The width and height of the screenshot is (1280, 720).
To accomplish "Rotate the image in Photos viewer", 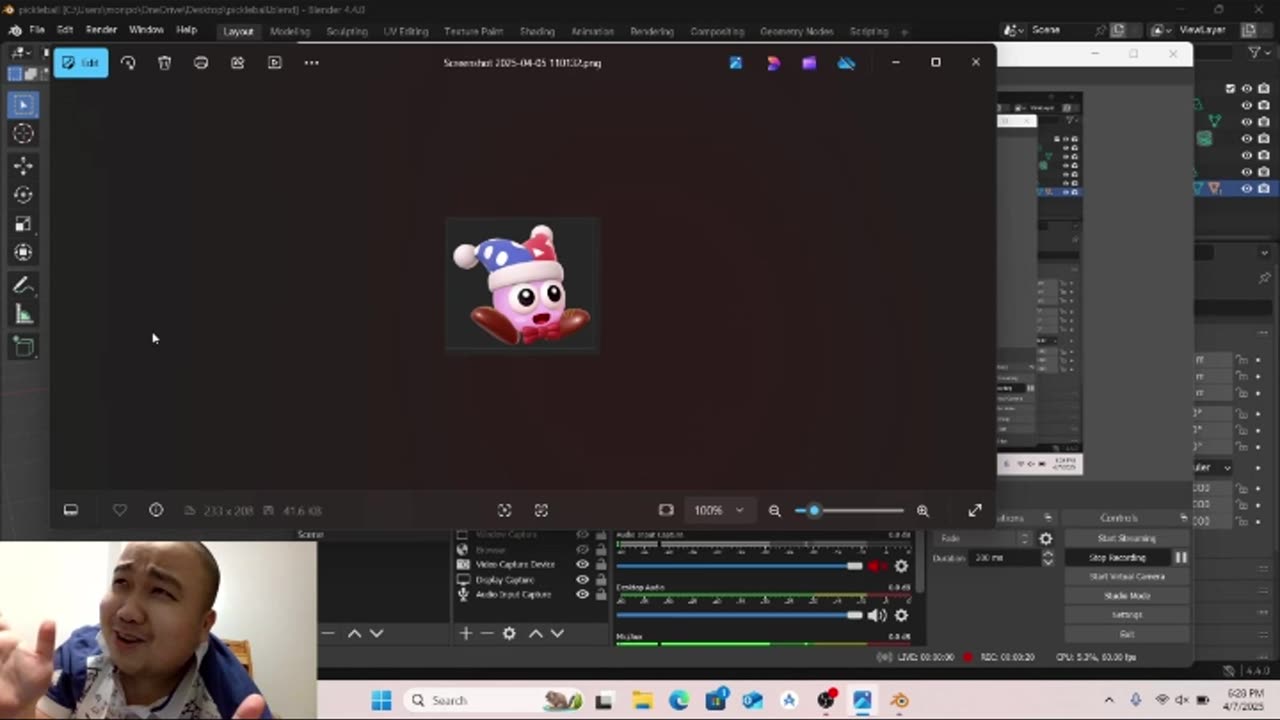I will tap(128, 63).
